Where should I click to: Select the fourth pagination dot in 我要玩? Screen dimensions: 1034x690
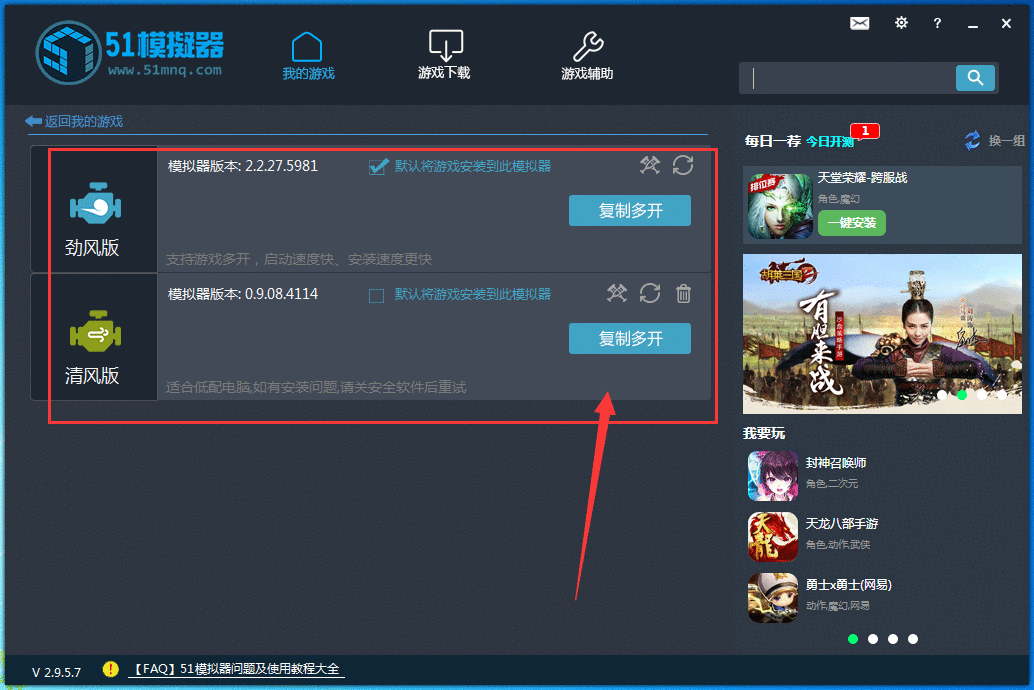click(x=913, y=638)
